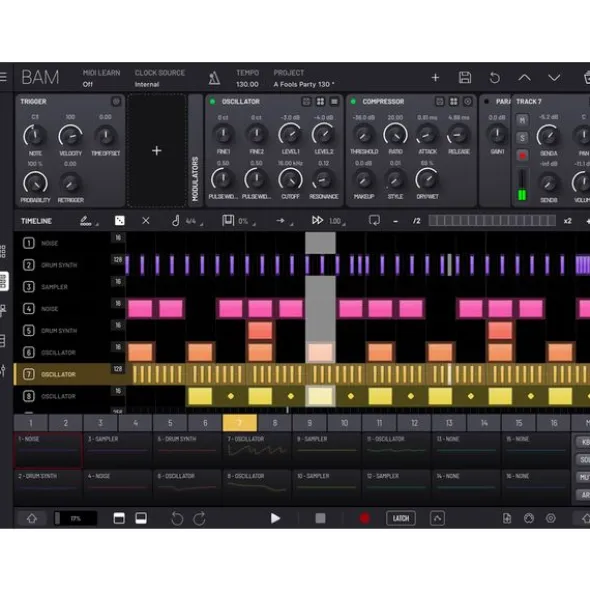Redo the action in bottom bar
The width and height of the screenshot is (590, 591).
coord(199,518)
